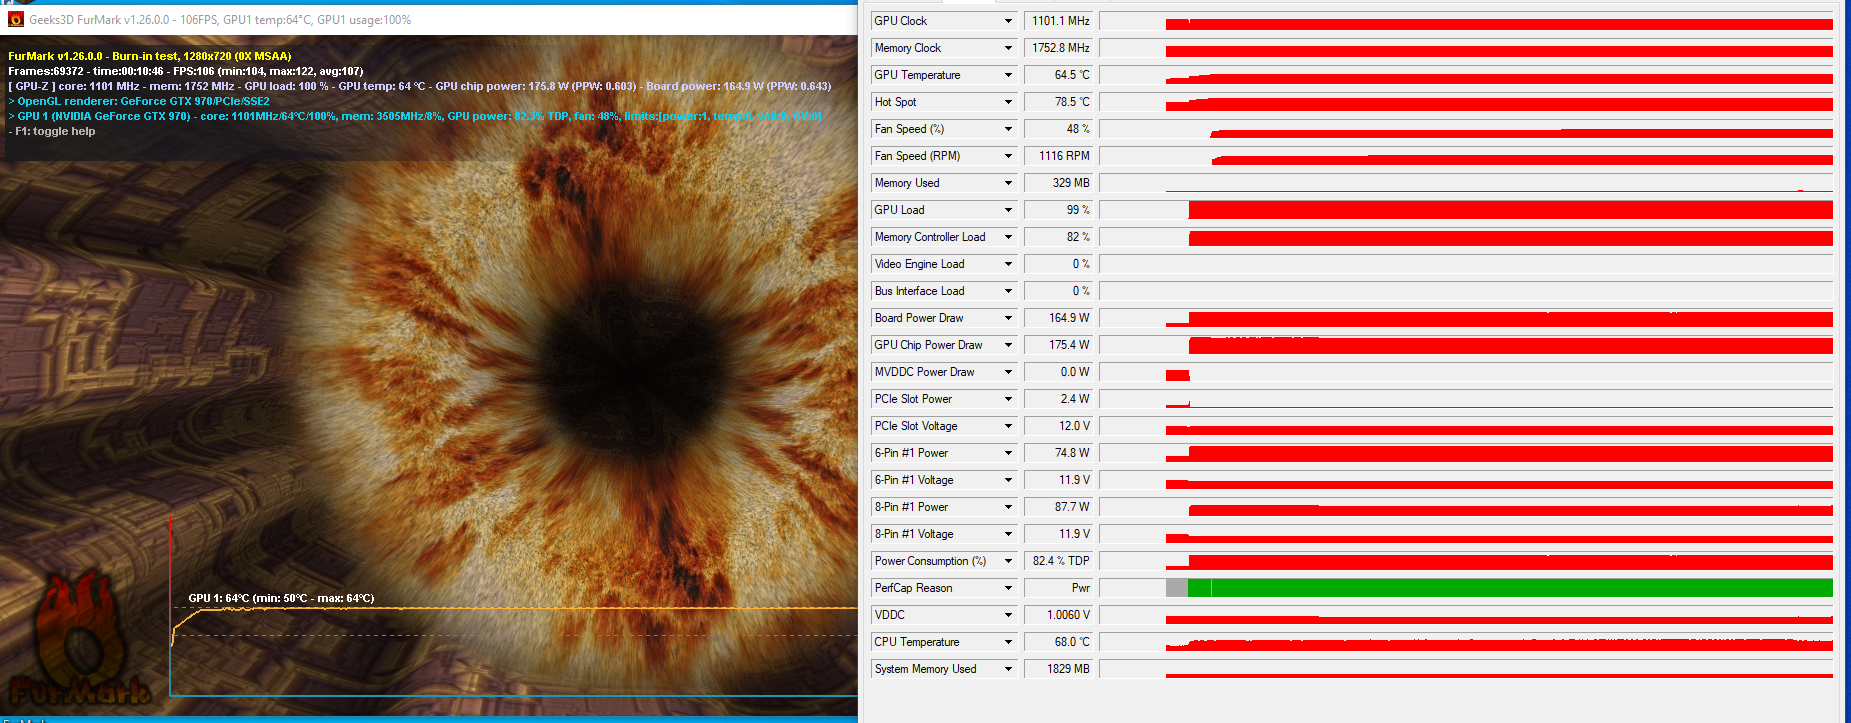Click the 48 % Fan Speed value
This screenshot has height=723, width=1851.
tap(1060, 129)
